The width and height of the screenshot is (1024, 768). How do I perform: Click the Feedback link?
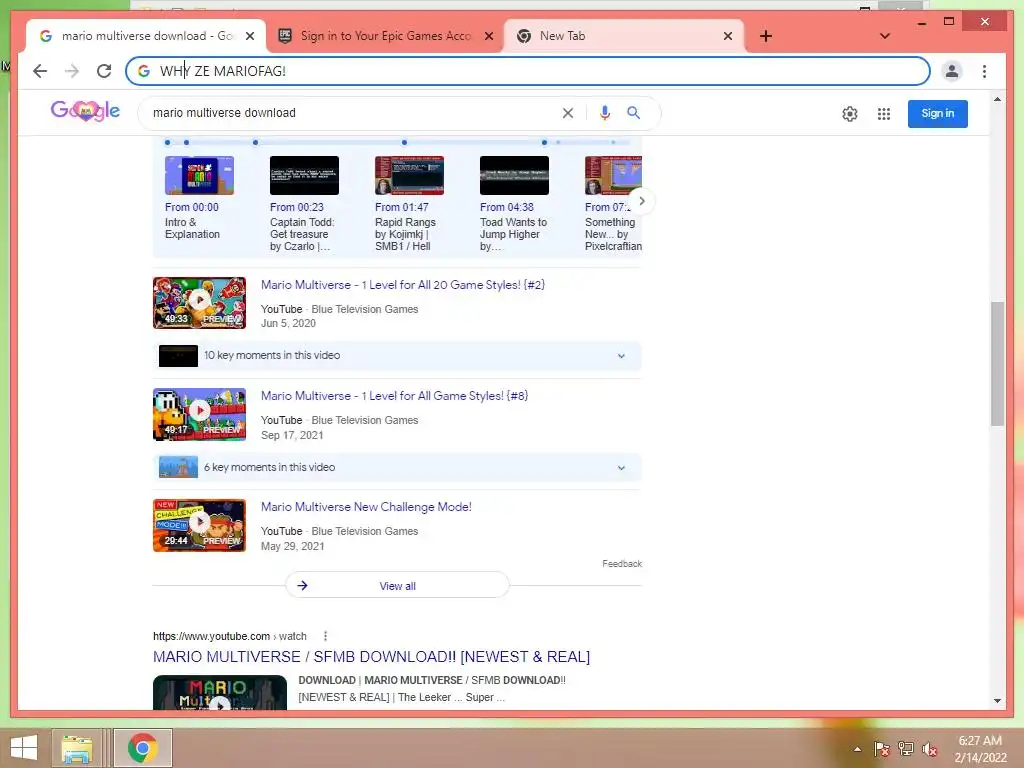coord(622,564)
